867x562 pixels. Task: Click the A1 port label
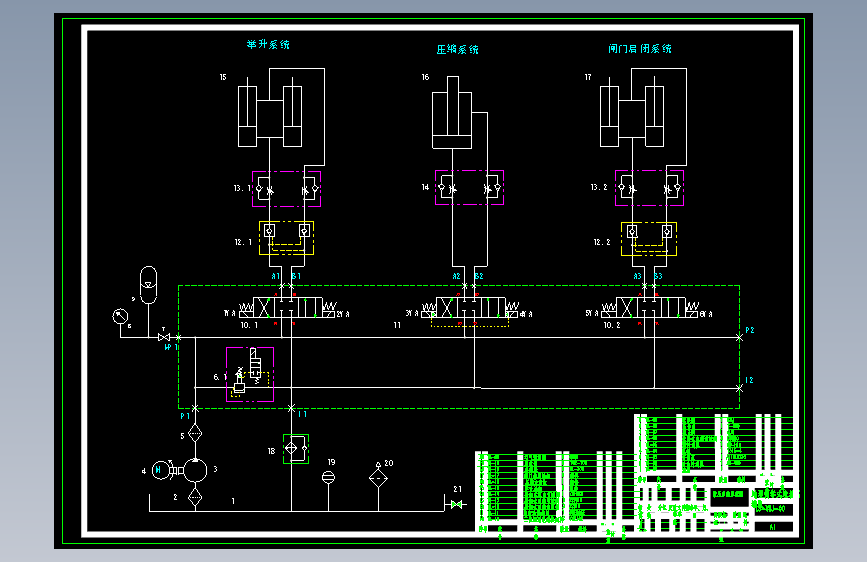276,276
